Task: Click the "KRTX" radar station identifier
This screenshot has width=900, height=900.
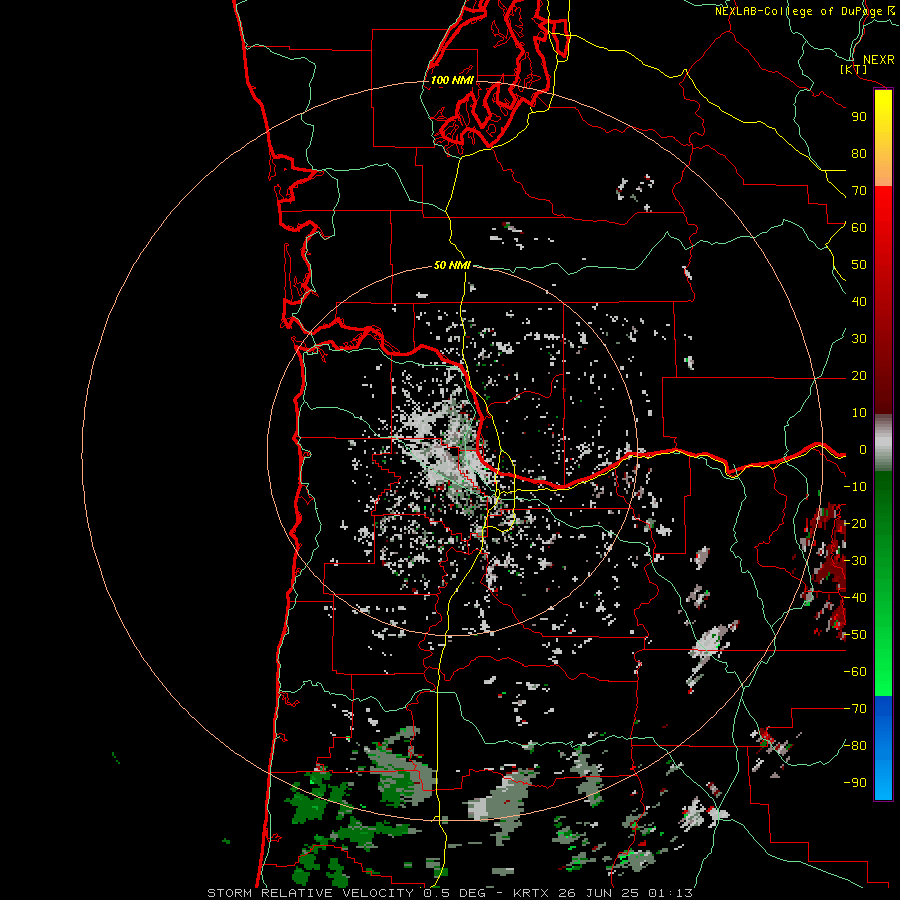Action: pyautogui.click(x=532, y=893)
